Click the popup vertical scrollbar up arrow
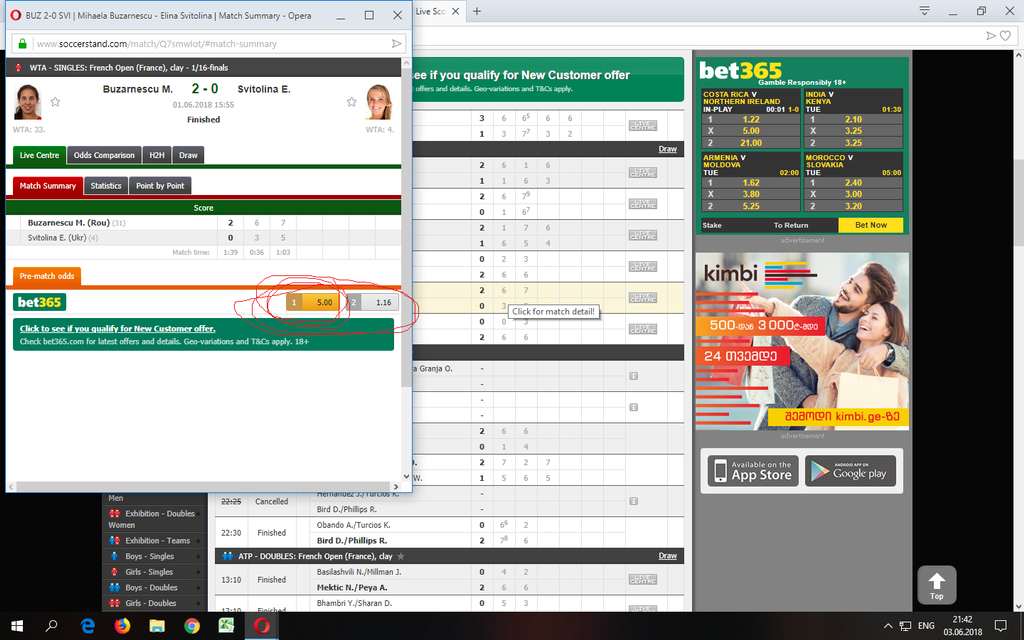Screen dimensions: 1024x640 406,63
